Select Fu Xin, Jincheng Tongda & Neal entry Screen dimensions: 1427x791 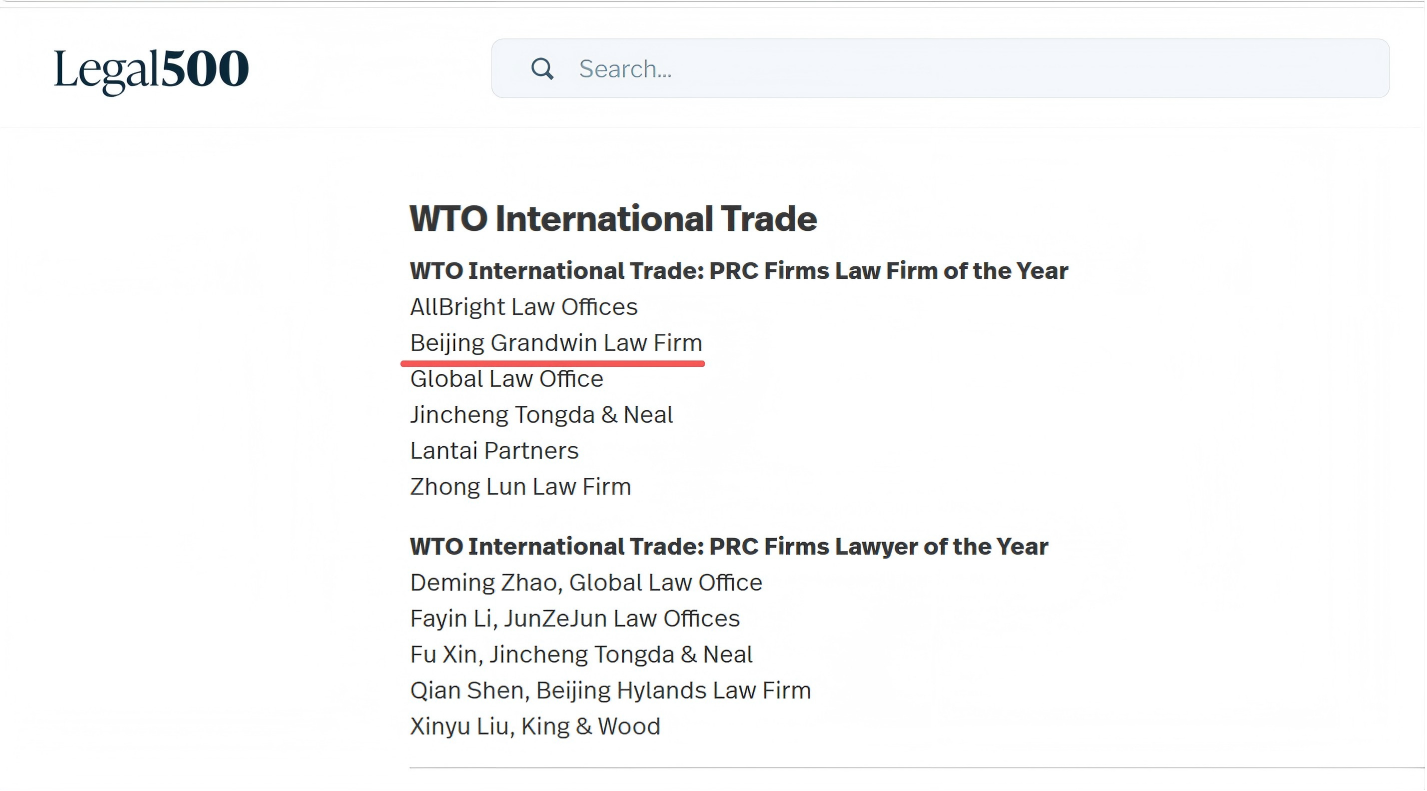click(x=582, y=655)
